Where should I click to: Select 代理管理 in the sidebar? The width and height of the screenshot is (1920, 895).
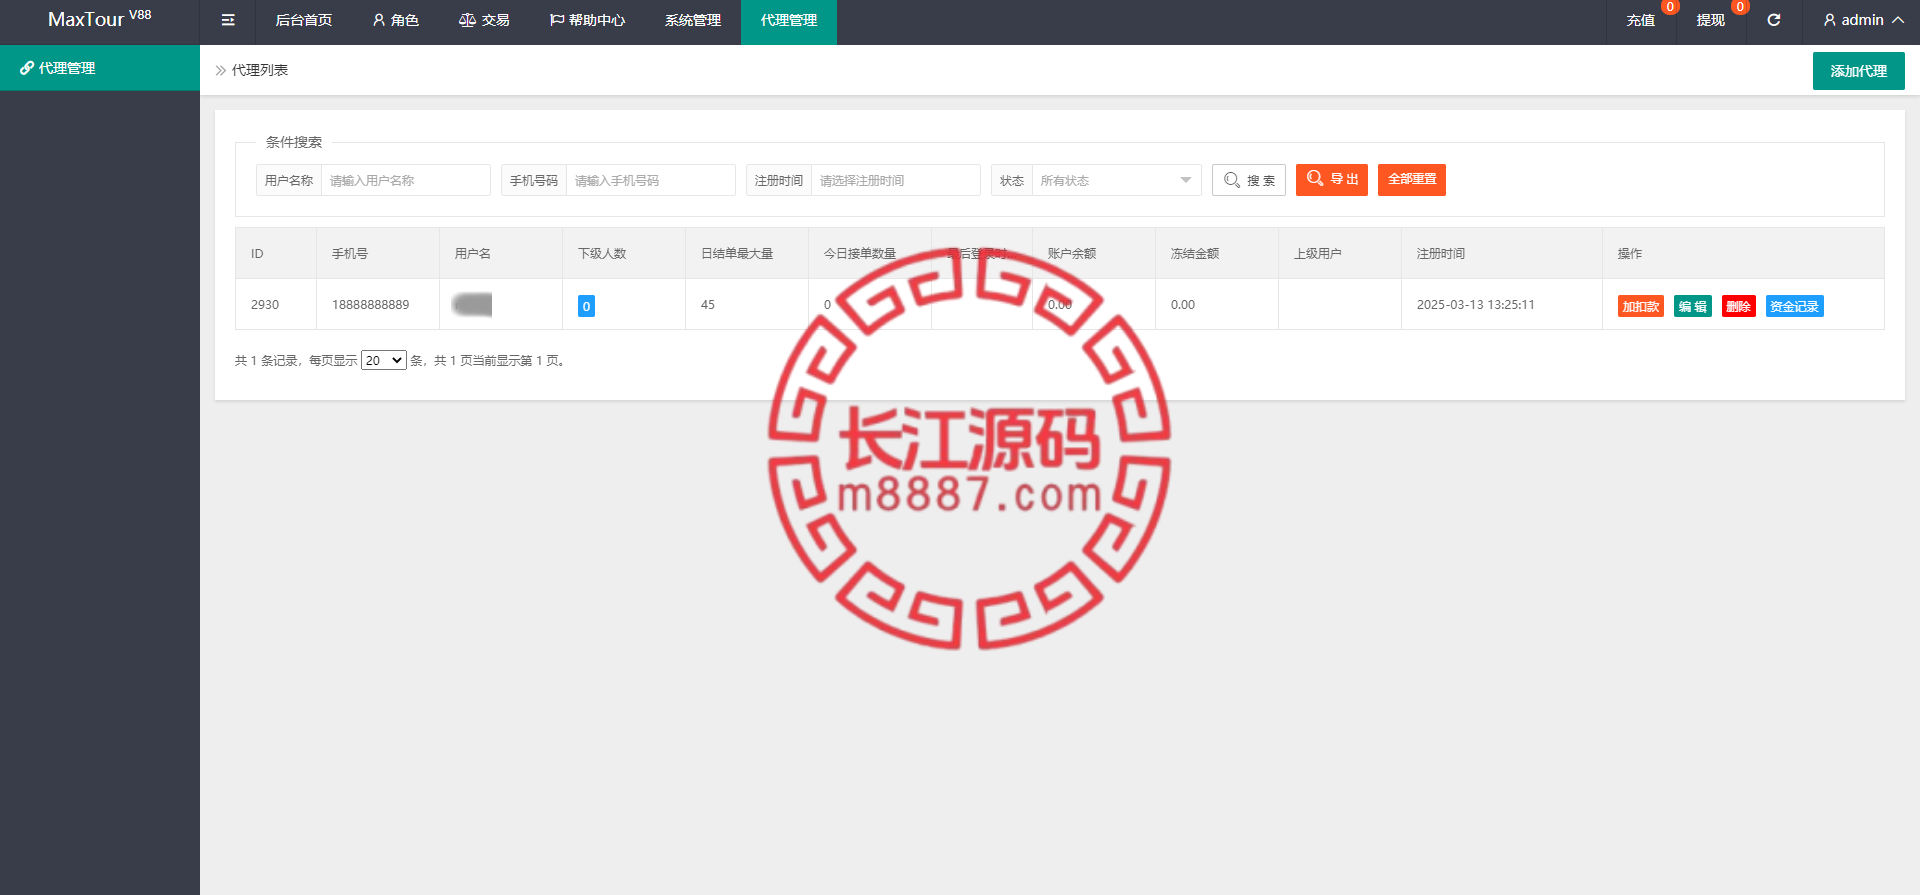click(x=100, y=68)
